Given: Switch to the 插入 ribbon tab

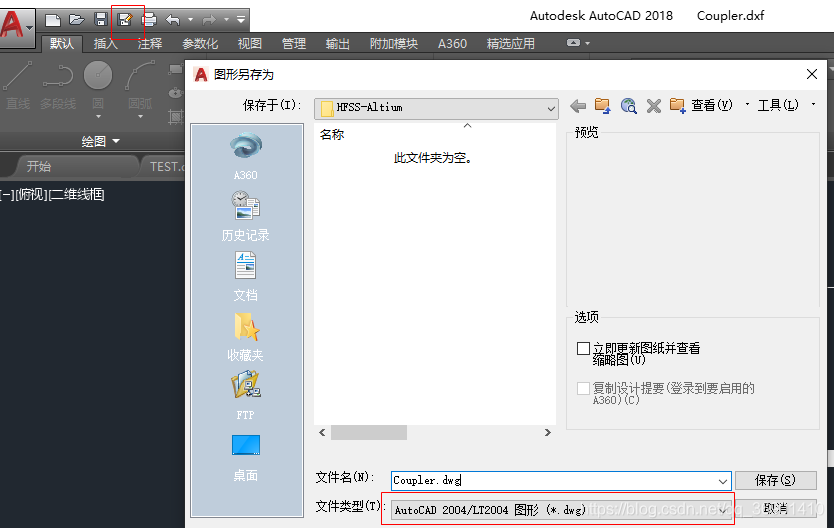Looking at the screenshot, I should [x=105, y=44].
